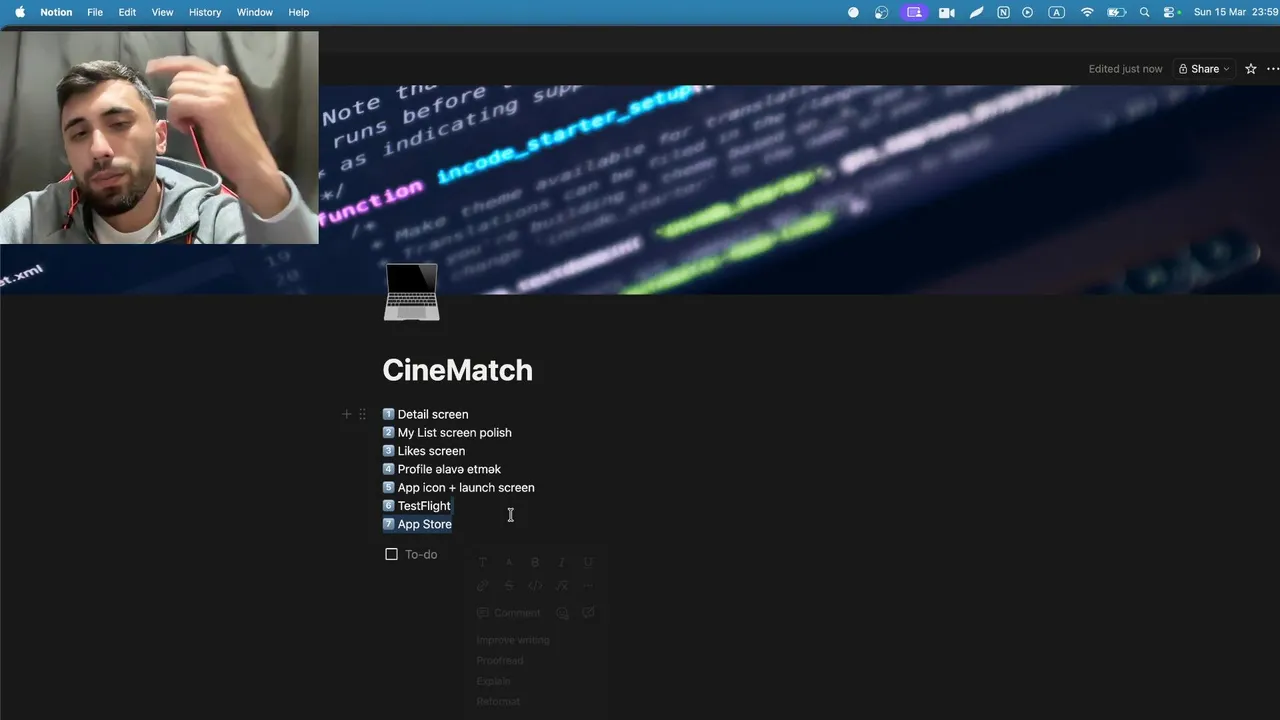
Task: Favorite the page with the star icon
Action: coord(1250,69)
